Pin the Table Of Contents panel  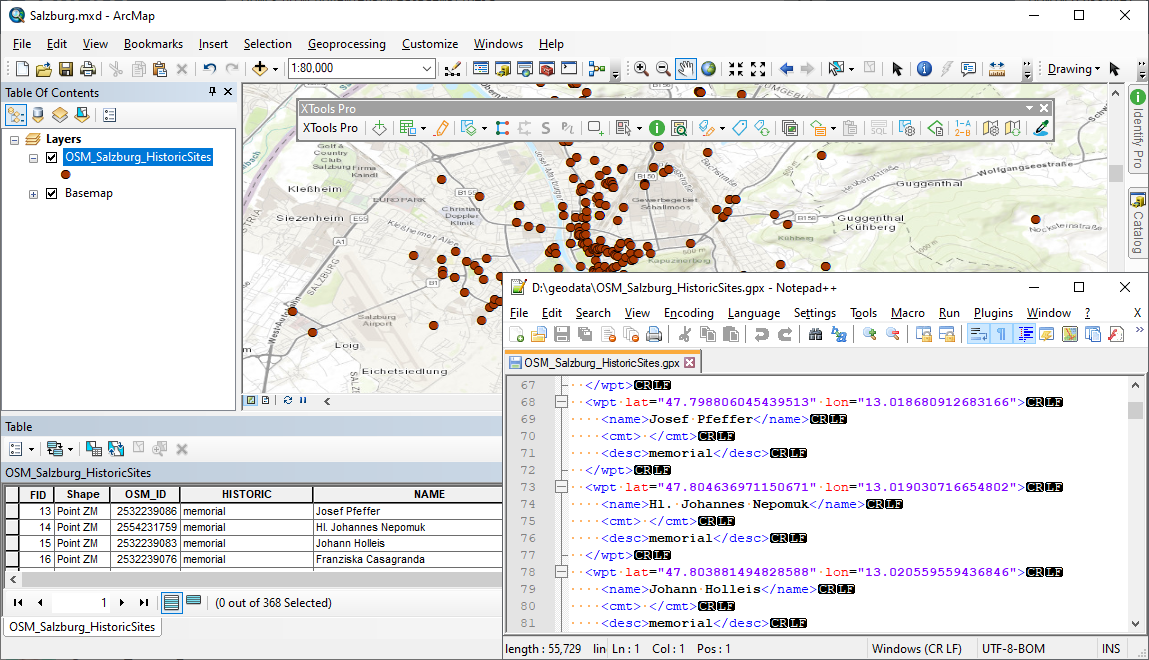point(213,92)
